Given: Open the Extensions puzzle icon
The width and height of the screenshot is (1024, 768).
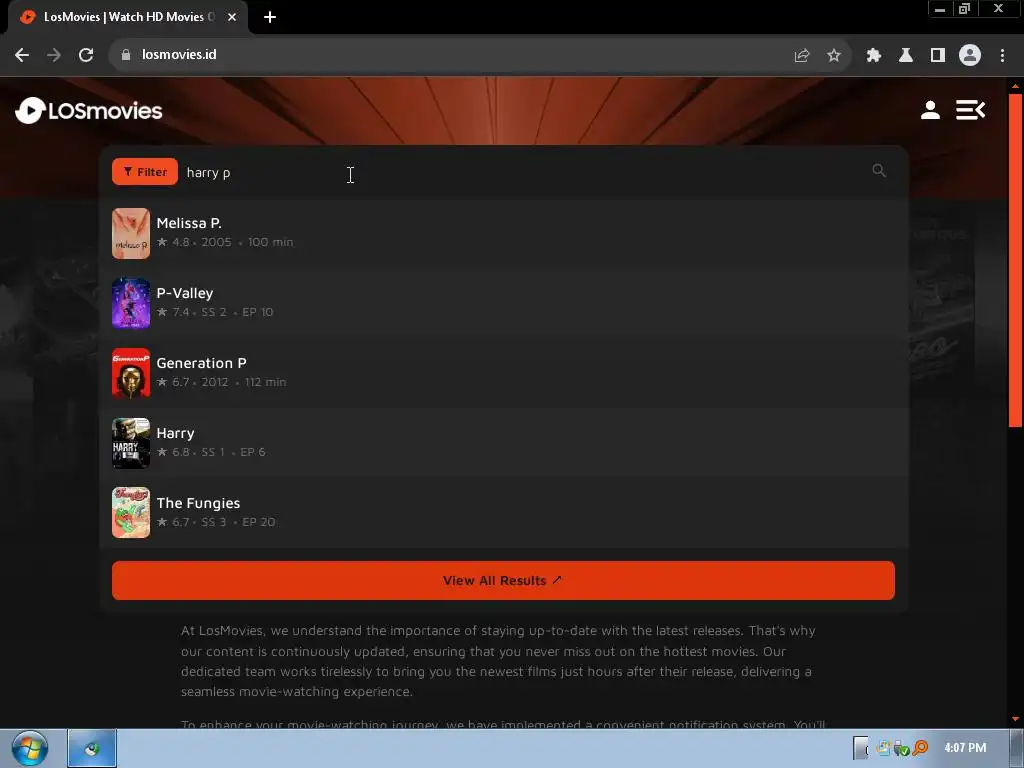Looking at the screenshot, I should point(874,56).
